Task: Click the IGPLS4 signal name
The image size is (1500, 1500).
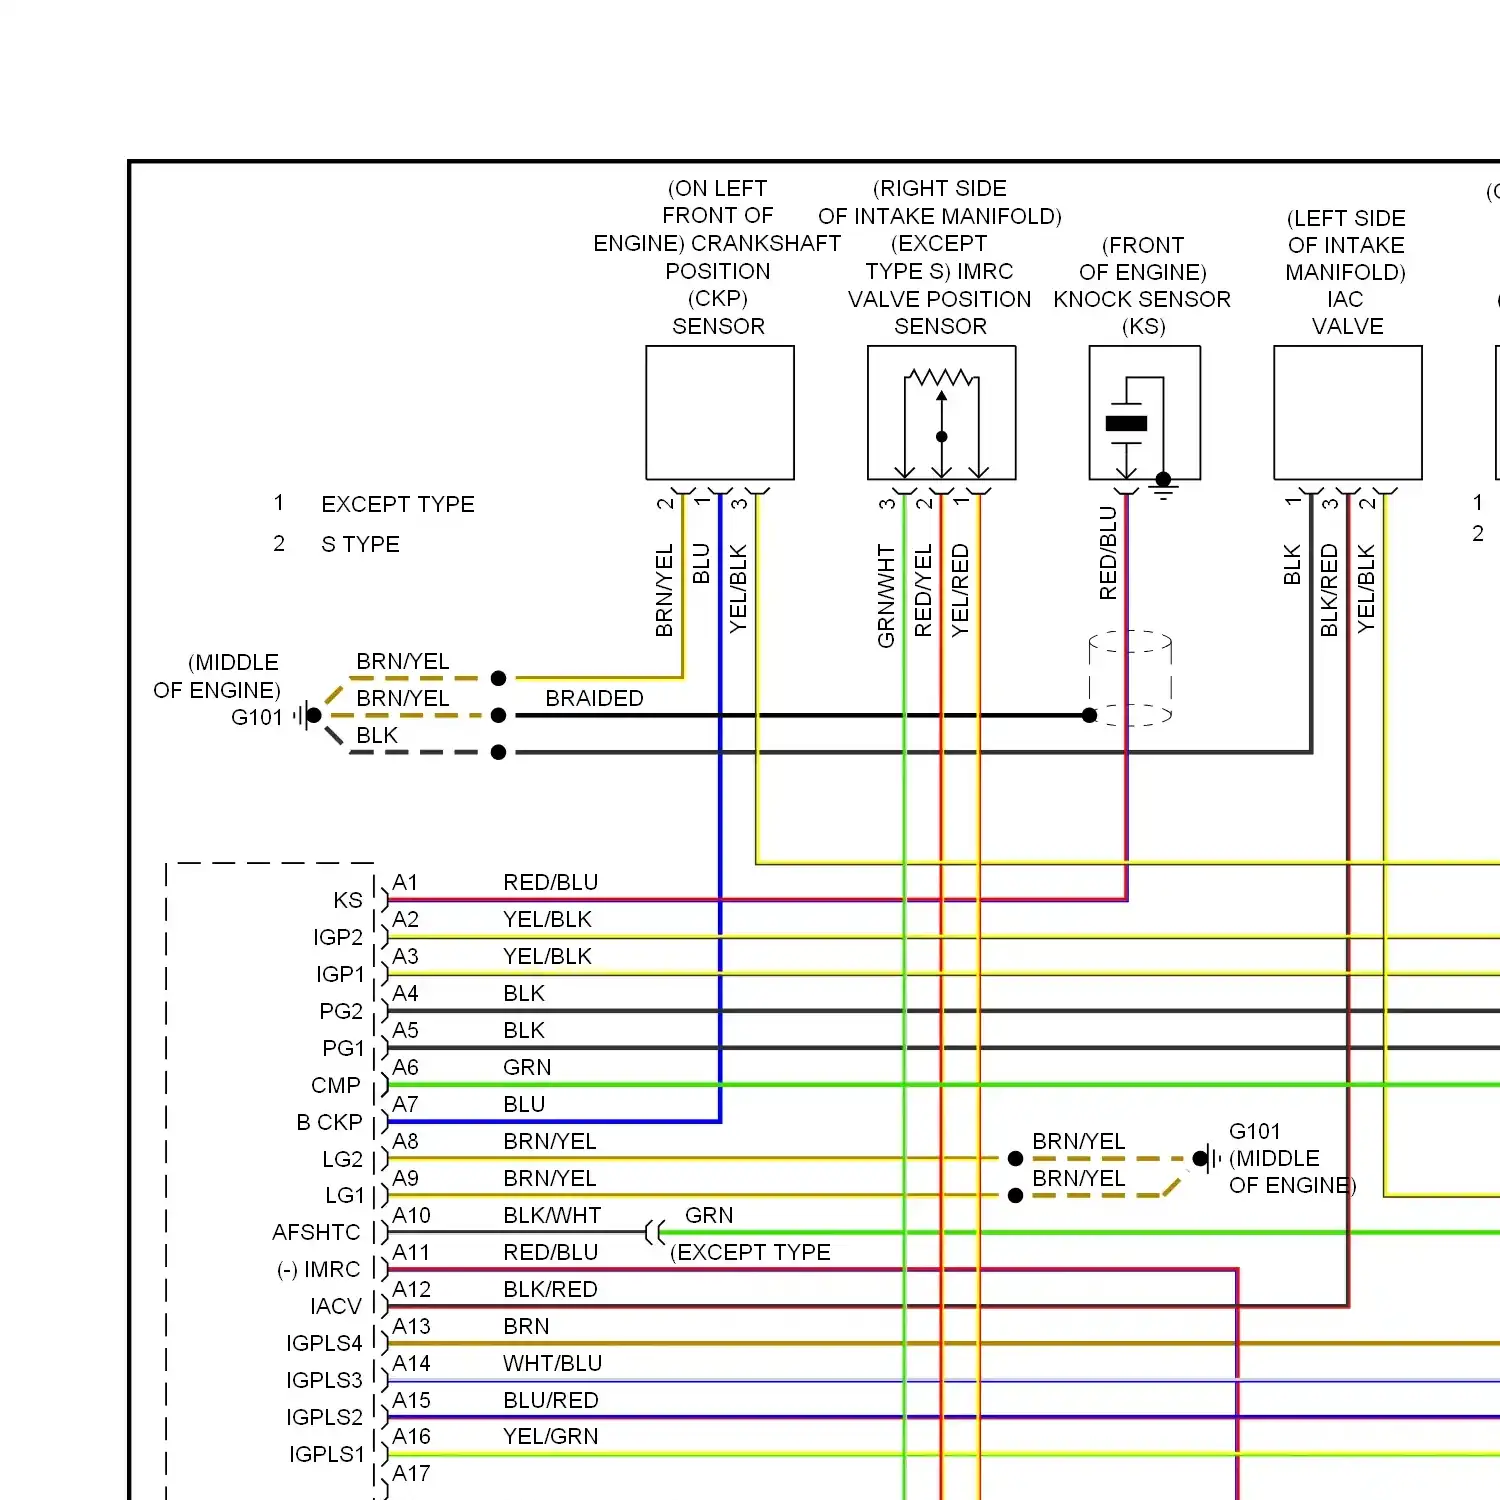Action: (x=324, y=1343)
